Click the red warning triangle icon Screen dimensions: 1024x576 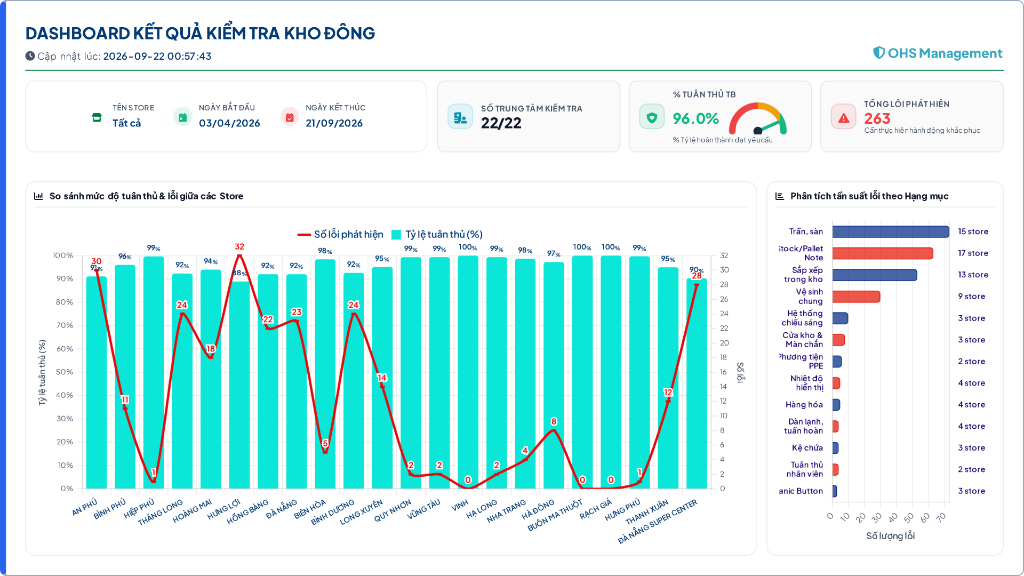click(x=843, y=118)
